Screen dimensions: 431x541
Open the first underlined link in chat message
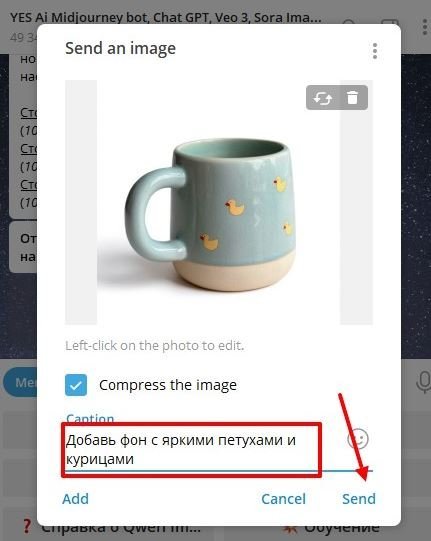click(x=29, y=112)
